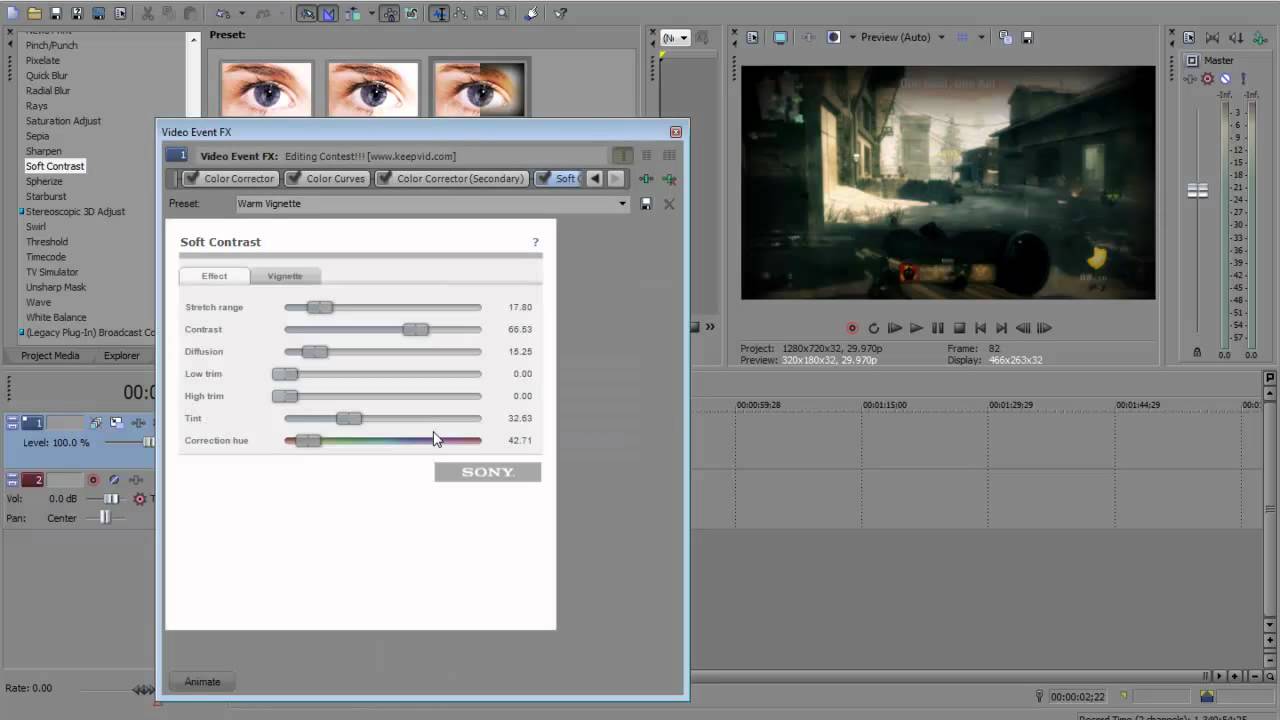Click Record button in preview transport
The height and width of the screenshot is (720, 1280).
point(852,328)
